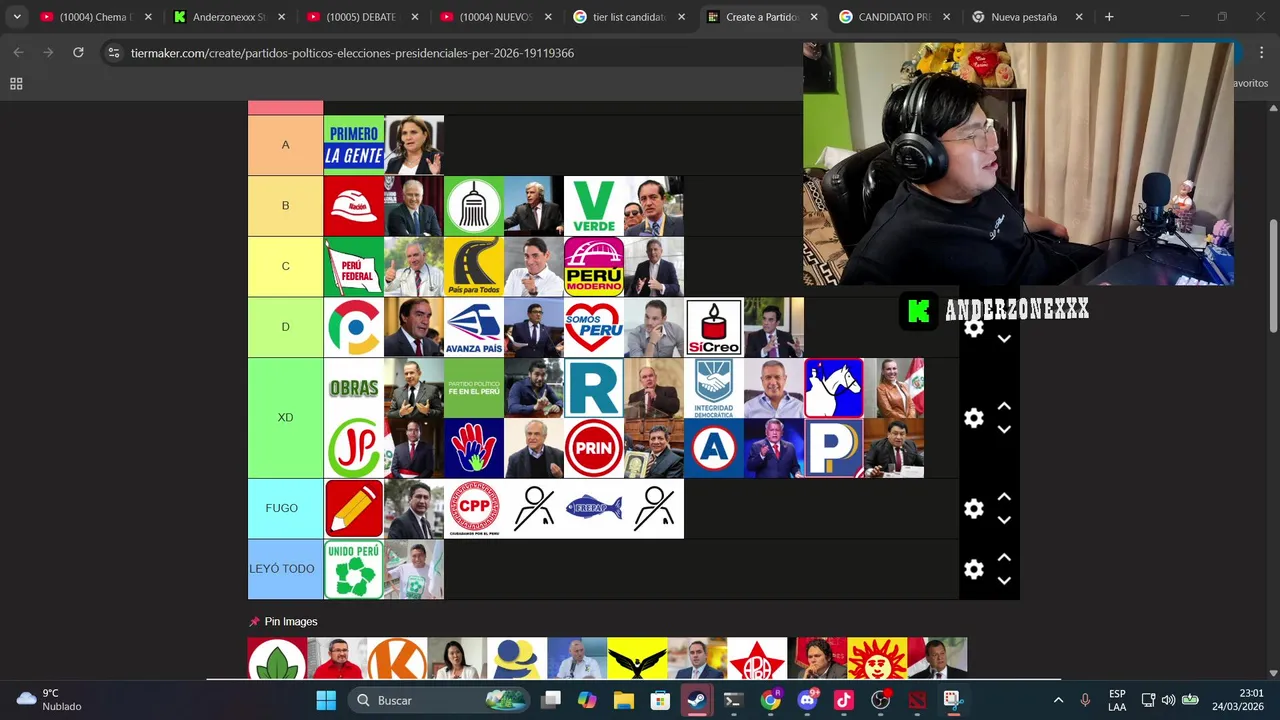Switch to the tier list candidatos Google tab
The width and height of the screenshot is (1280, 720).
[629, 17]
